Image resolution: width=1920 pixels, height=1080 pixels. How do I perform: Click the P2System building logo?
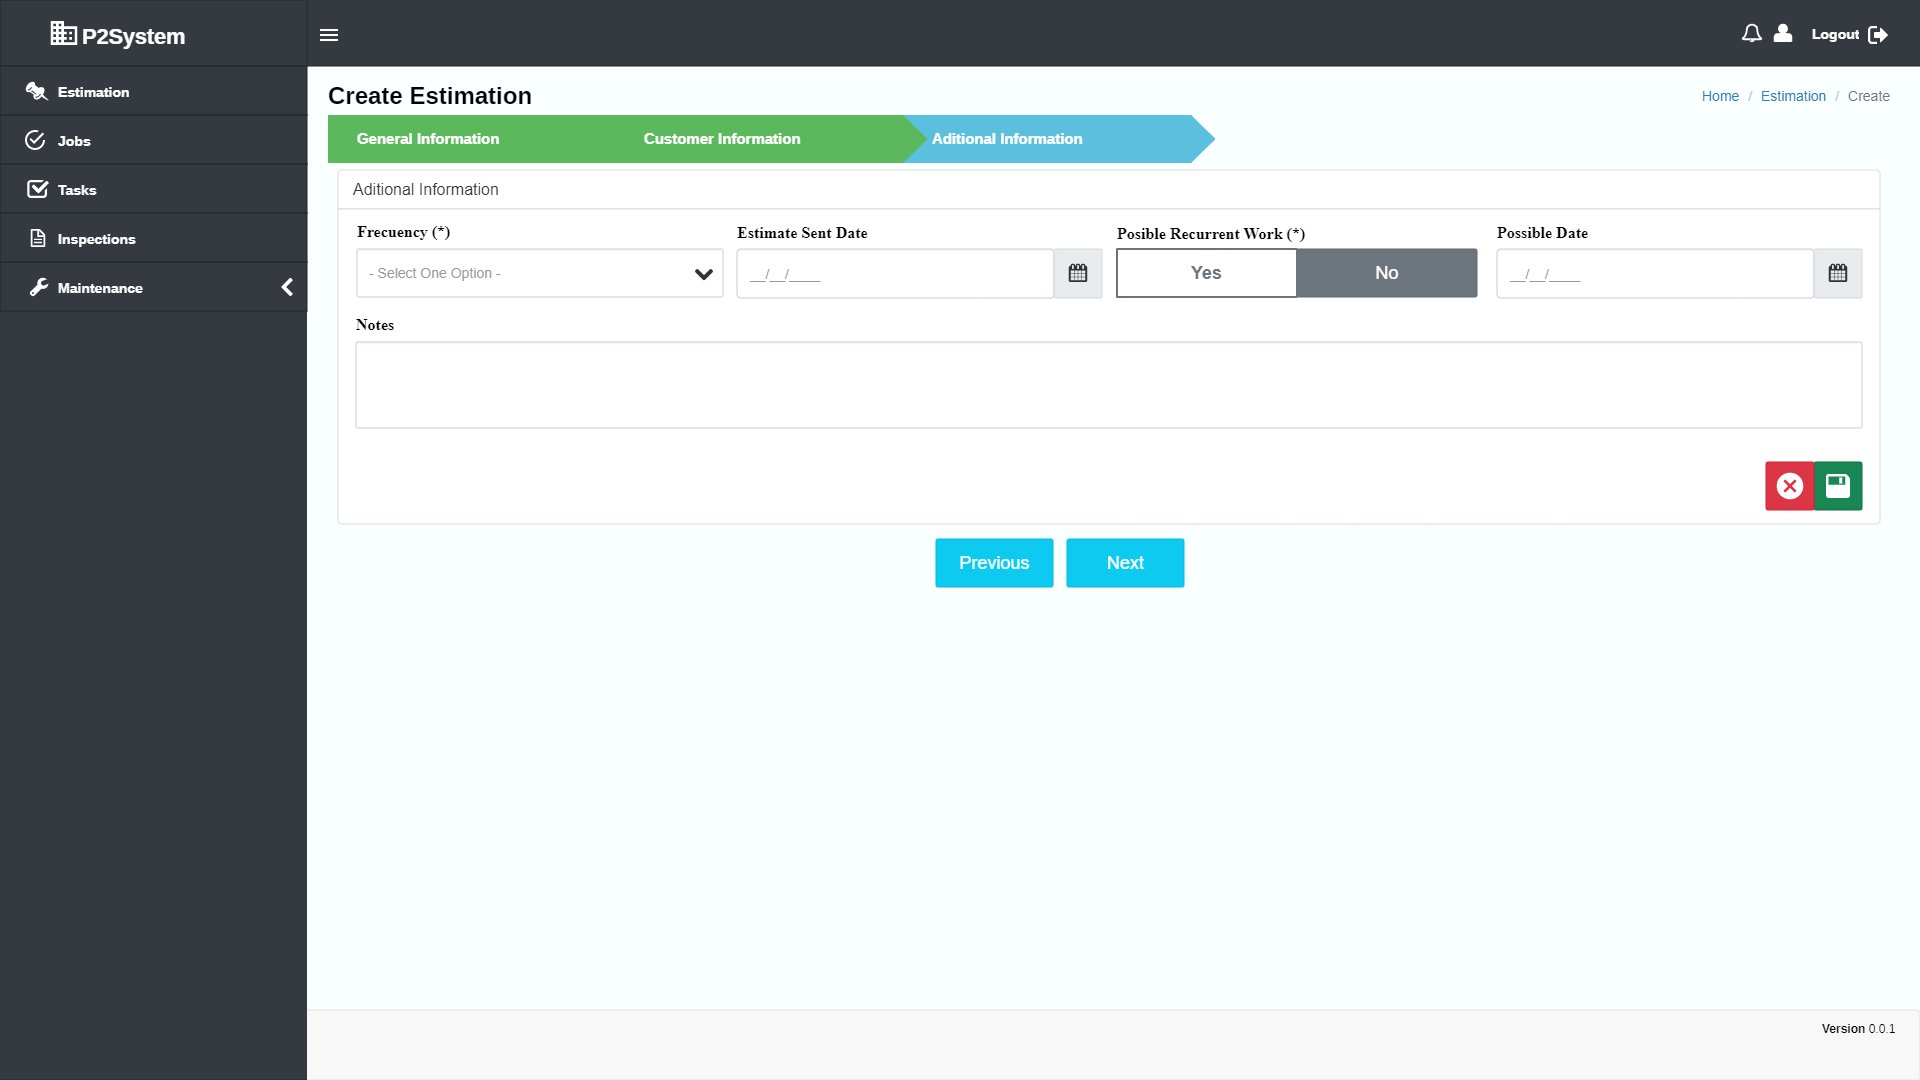(x=64, y=34)
